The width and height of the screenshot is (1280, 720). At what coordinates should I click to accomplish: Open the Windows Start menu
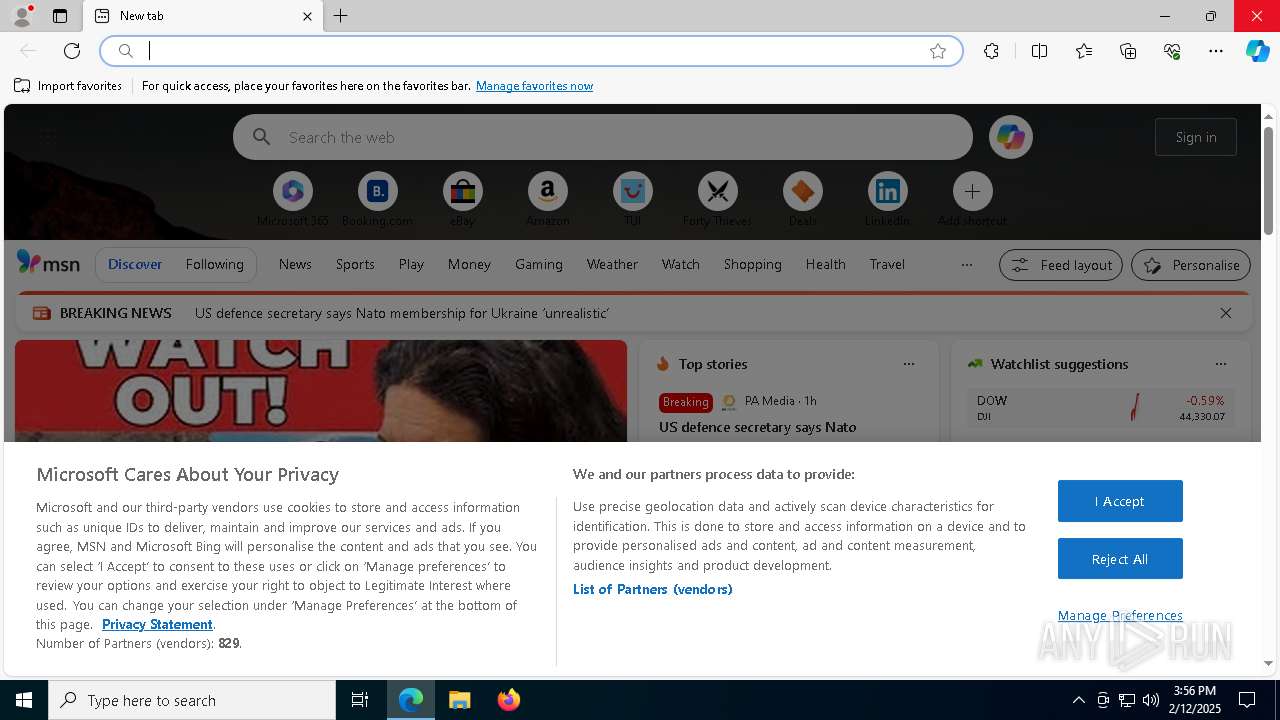(x=24, y=700)
